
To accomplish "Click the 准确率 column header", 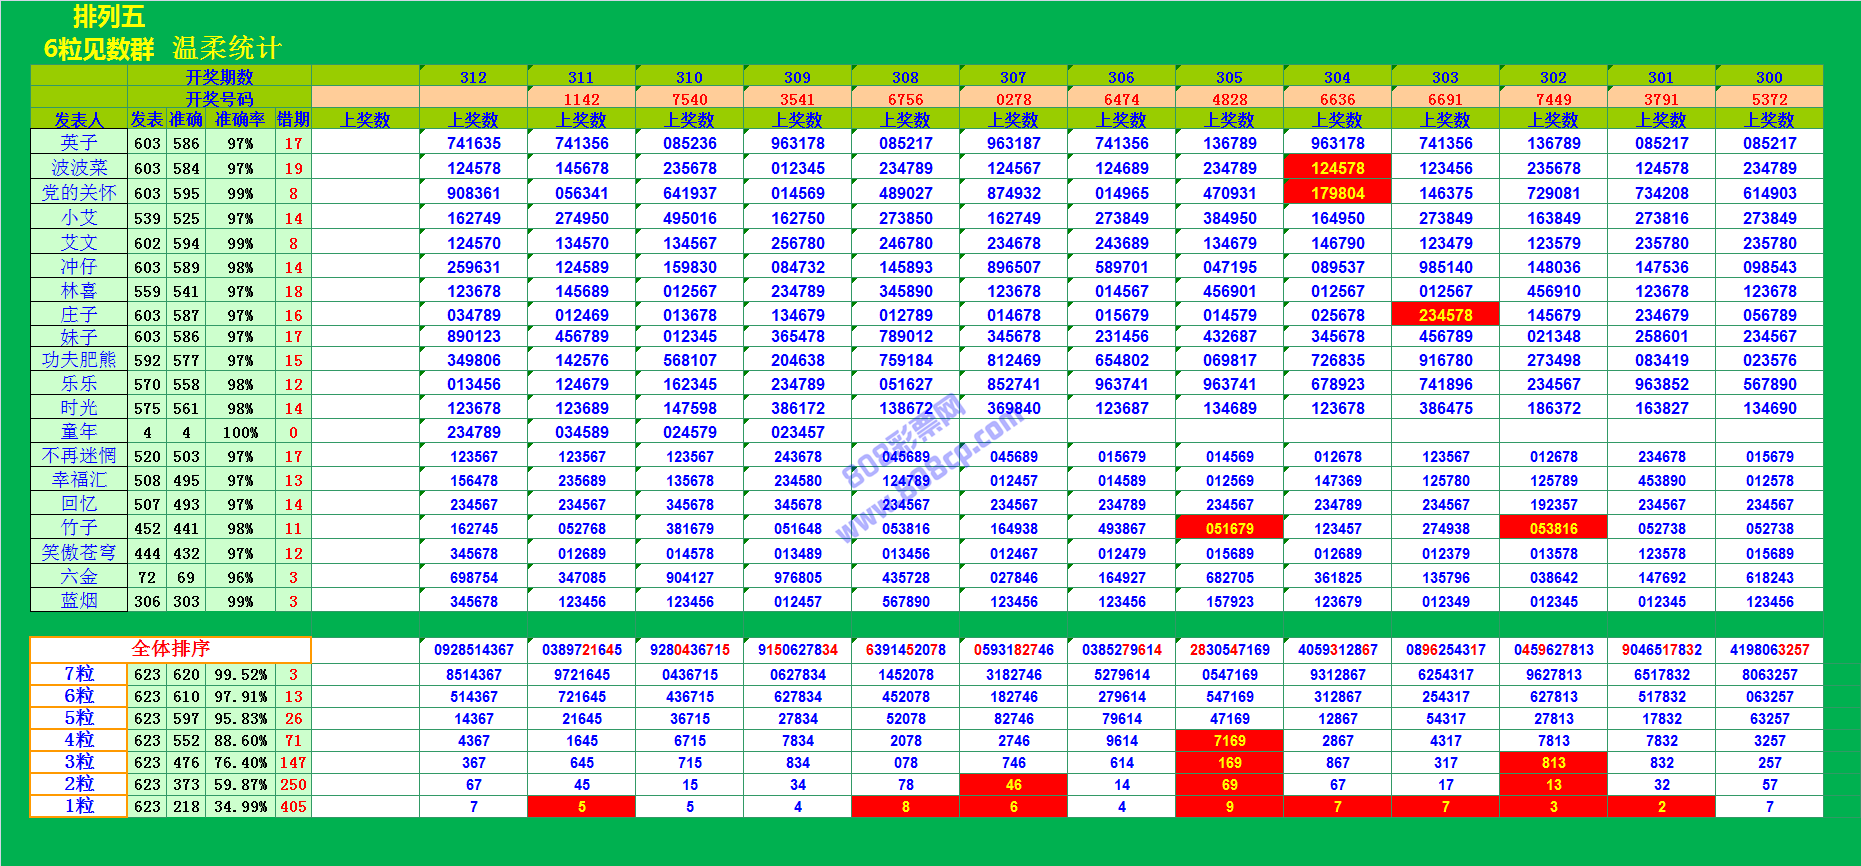I will coord(240,120).
